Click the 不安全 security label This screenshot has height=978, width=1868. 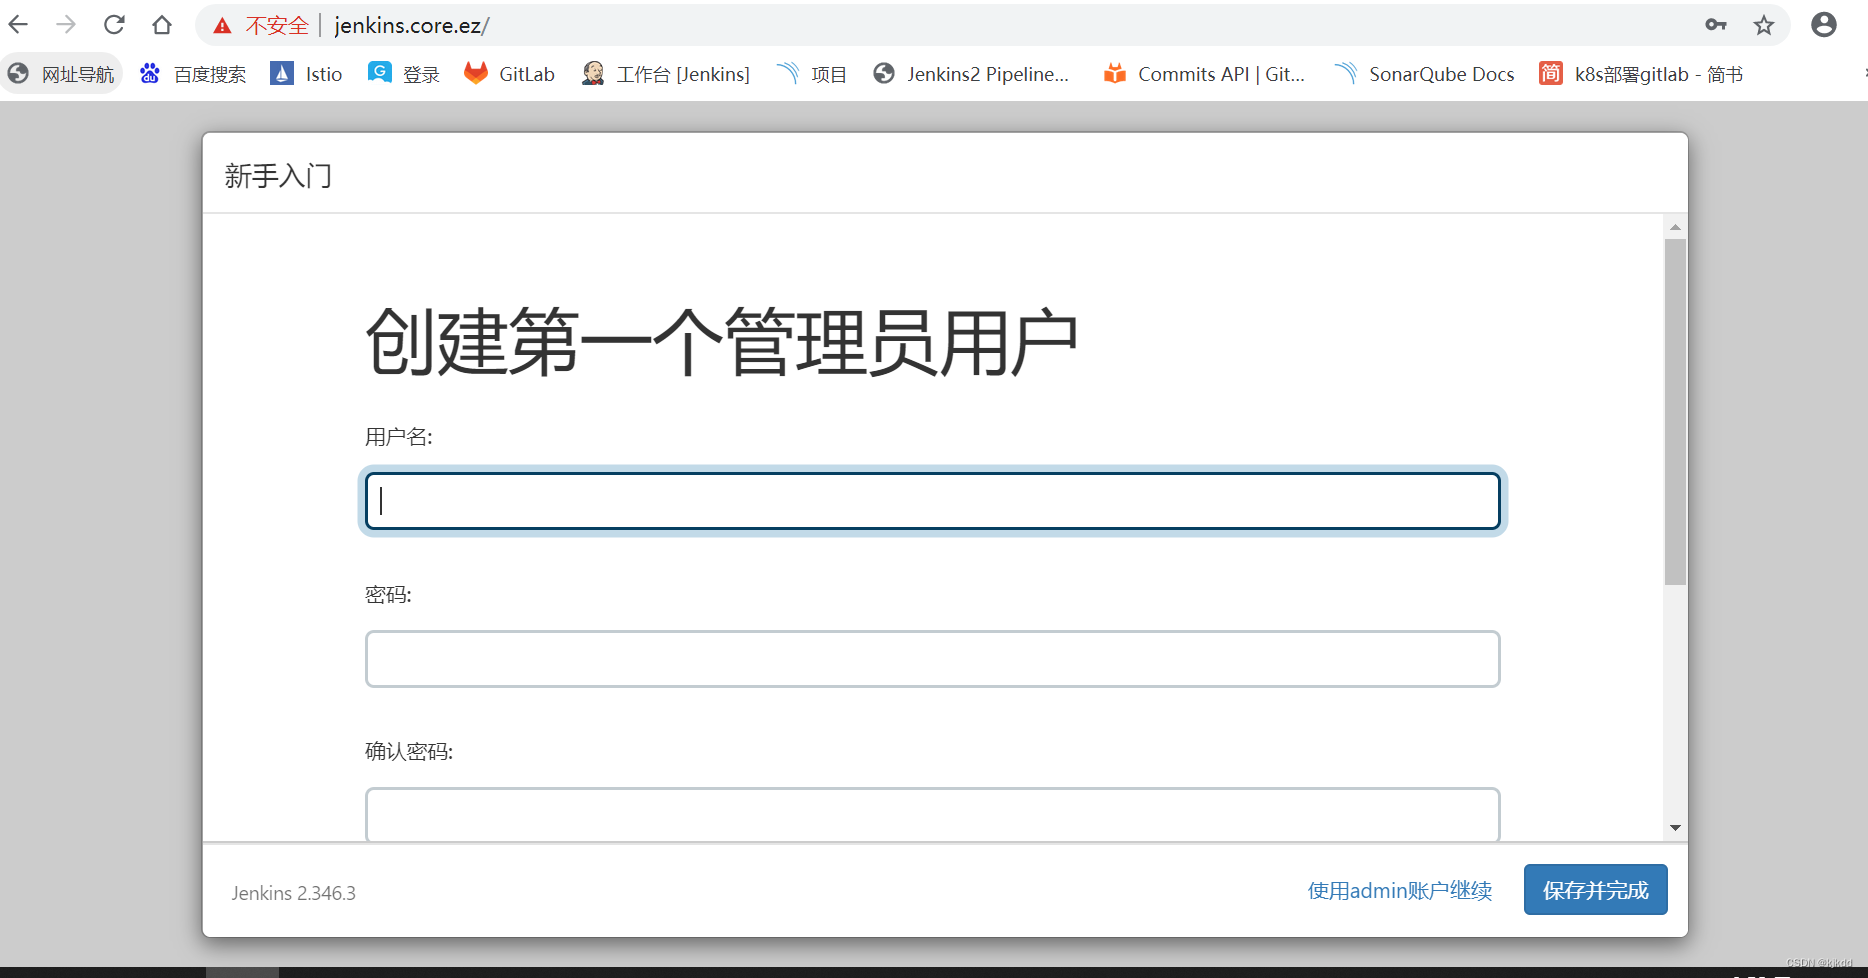click(277, 26)
